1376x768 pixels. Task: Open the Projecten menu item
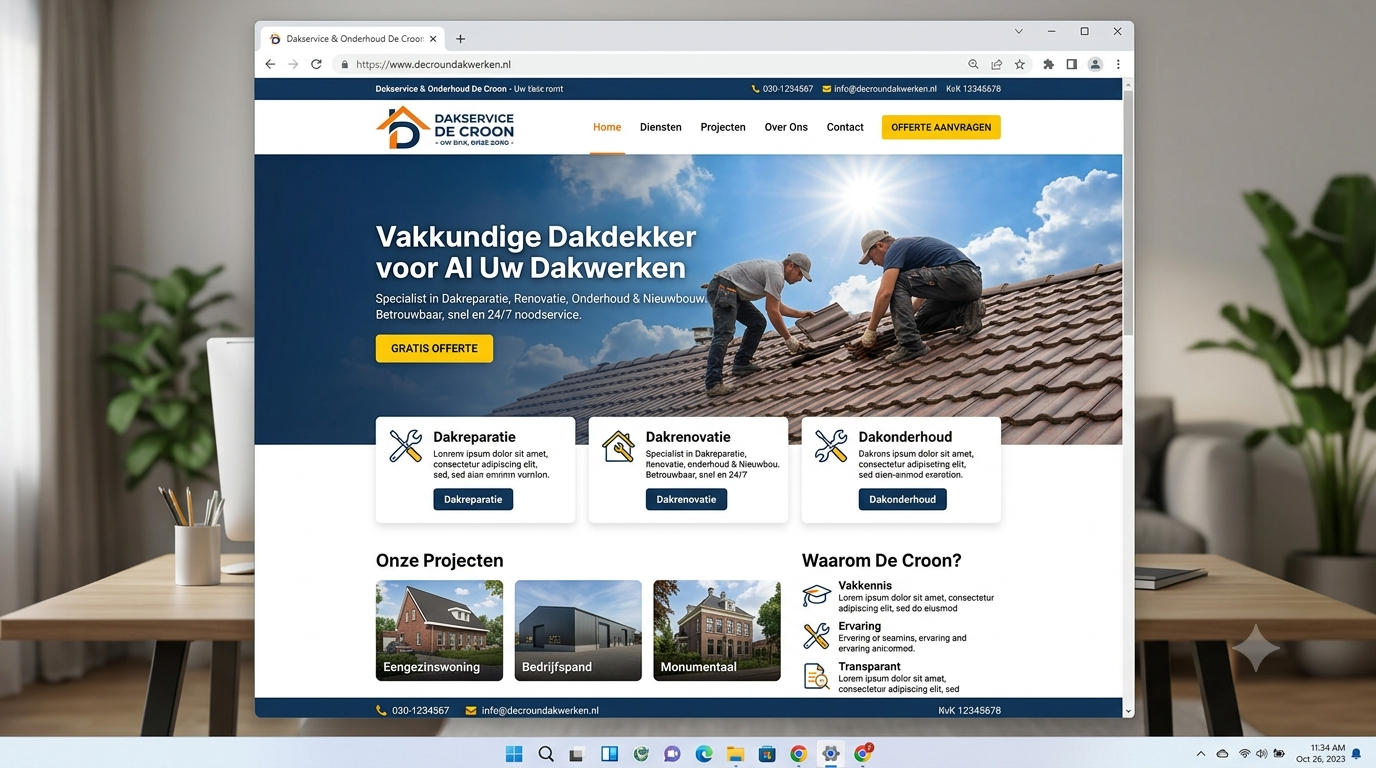pyautogui.click(x=723, y=127)
